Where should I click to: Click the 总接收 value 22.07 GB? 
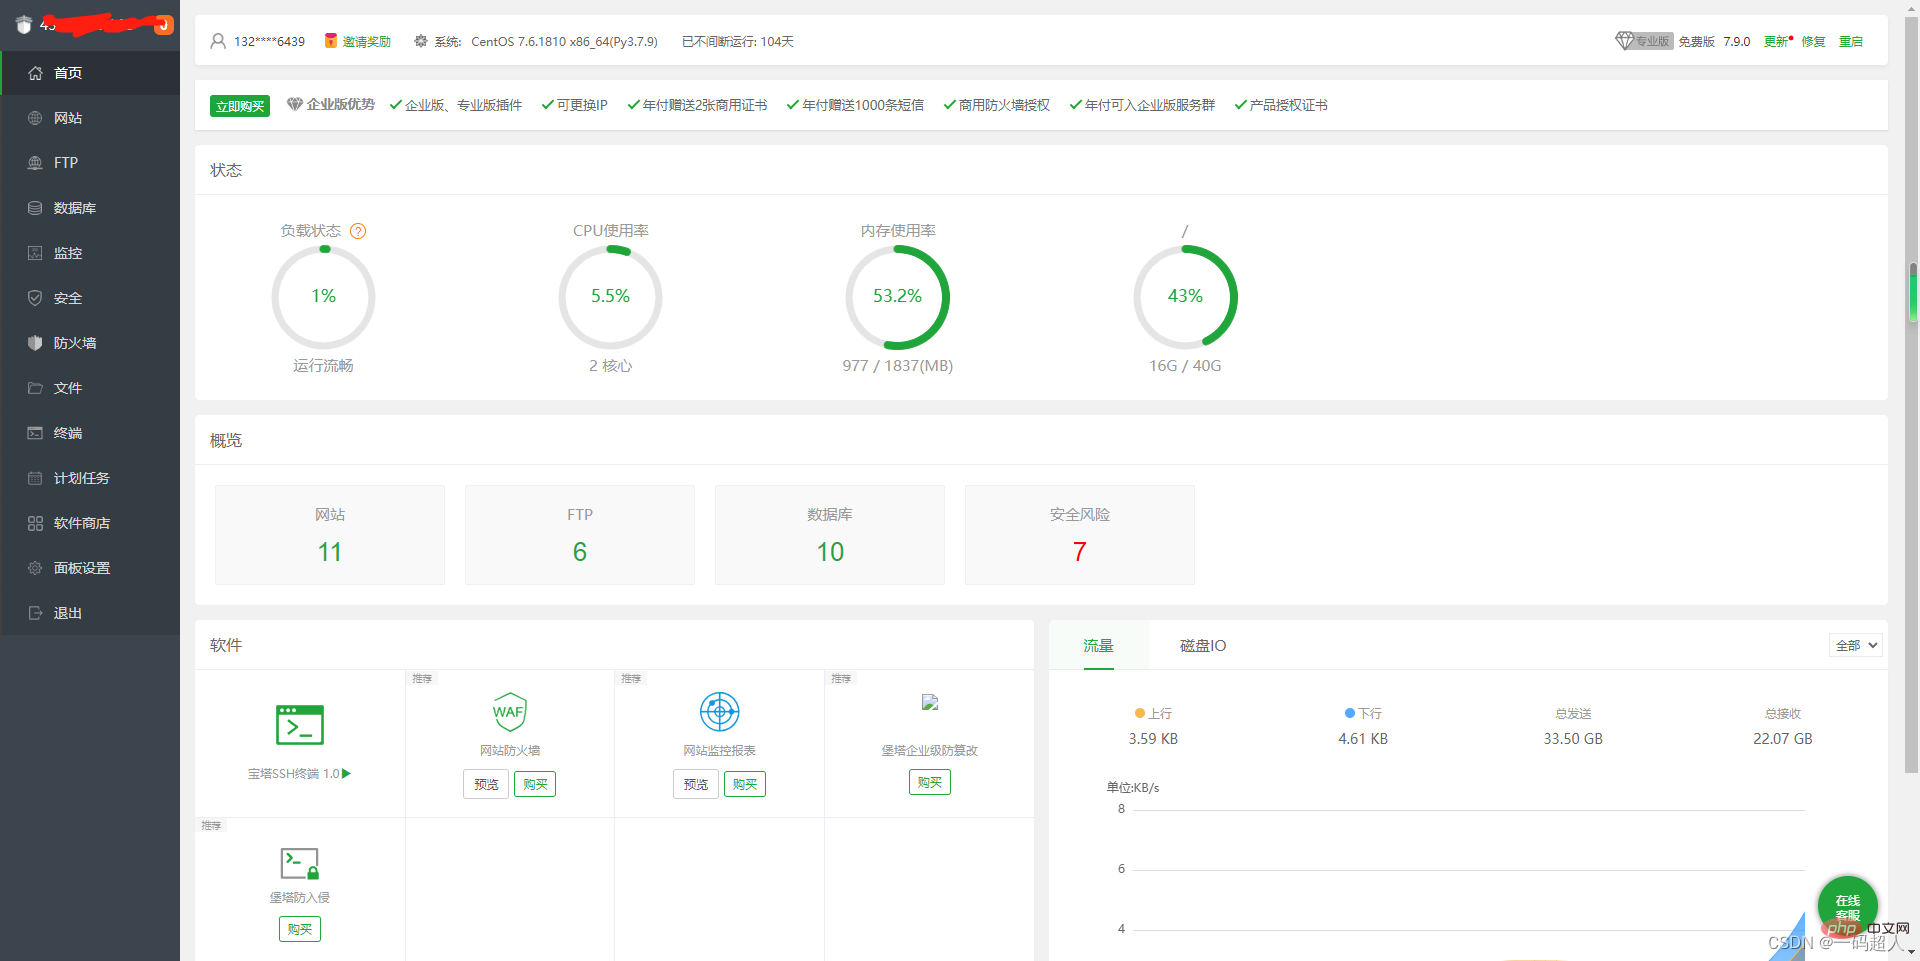point(1783,739)
